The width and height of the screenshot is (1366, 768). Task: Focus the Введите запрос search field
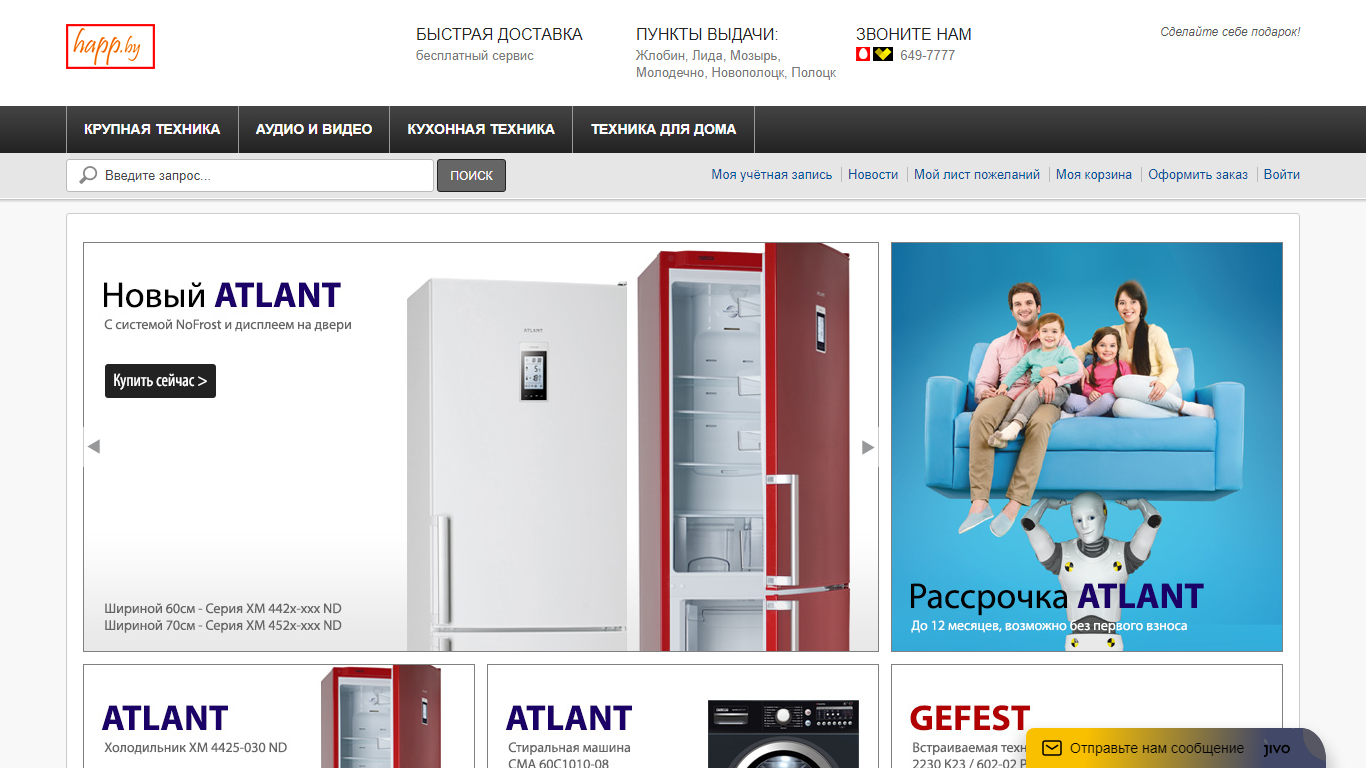click(x=250, y=175)
